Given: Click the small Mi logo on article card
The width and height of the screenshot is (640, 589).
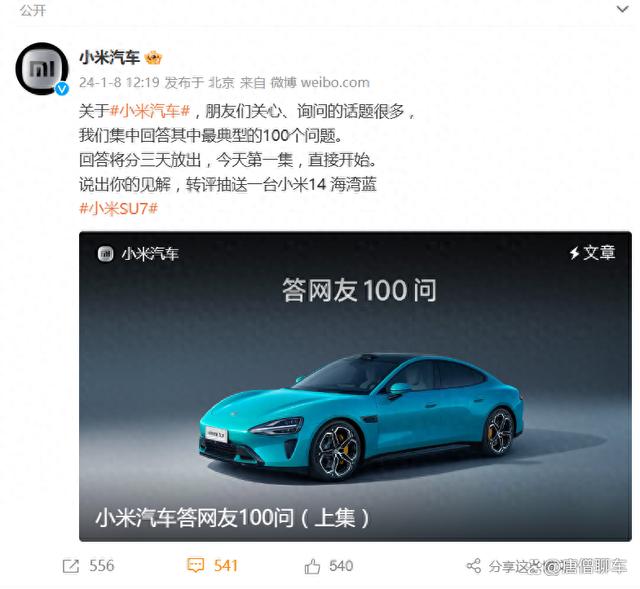Looking at the screenshot, I should click(x=105, y=254).
